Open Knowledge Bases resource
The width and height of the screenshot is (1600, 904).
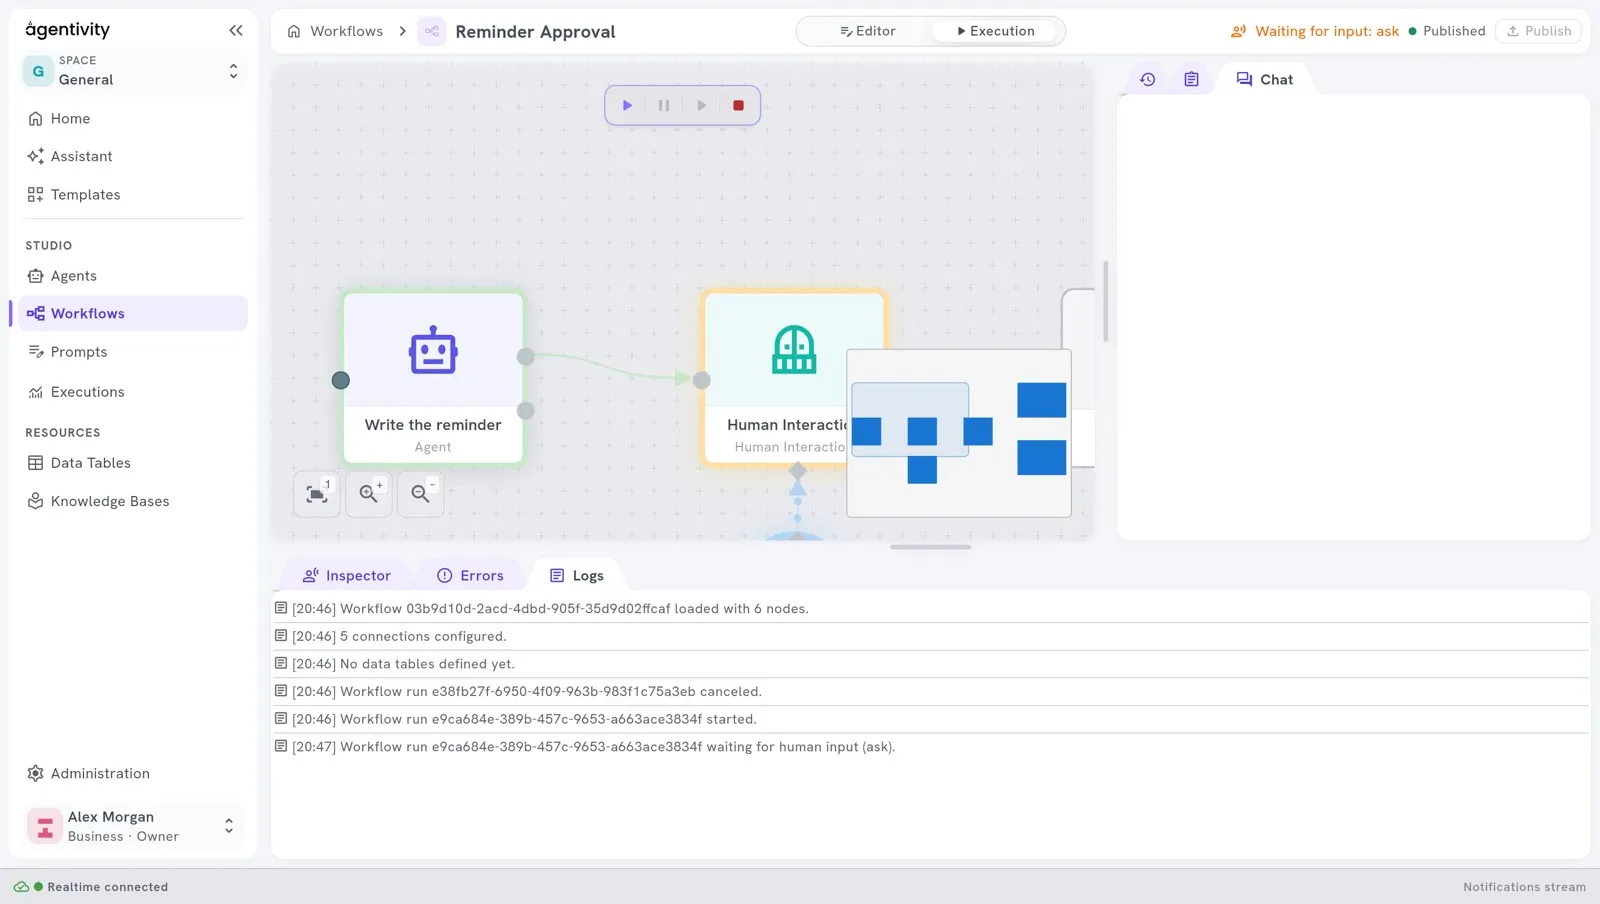pyautogui.click(x=133, y=501)
